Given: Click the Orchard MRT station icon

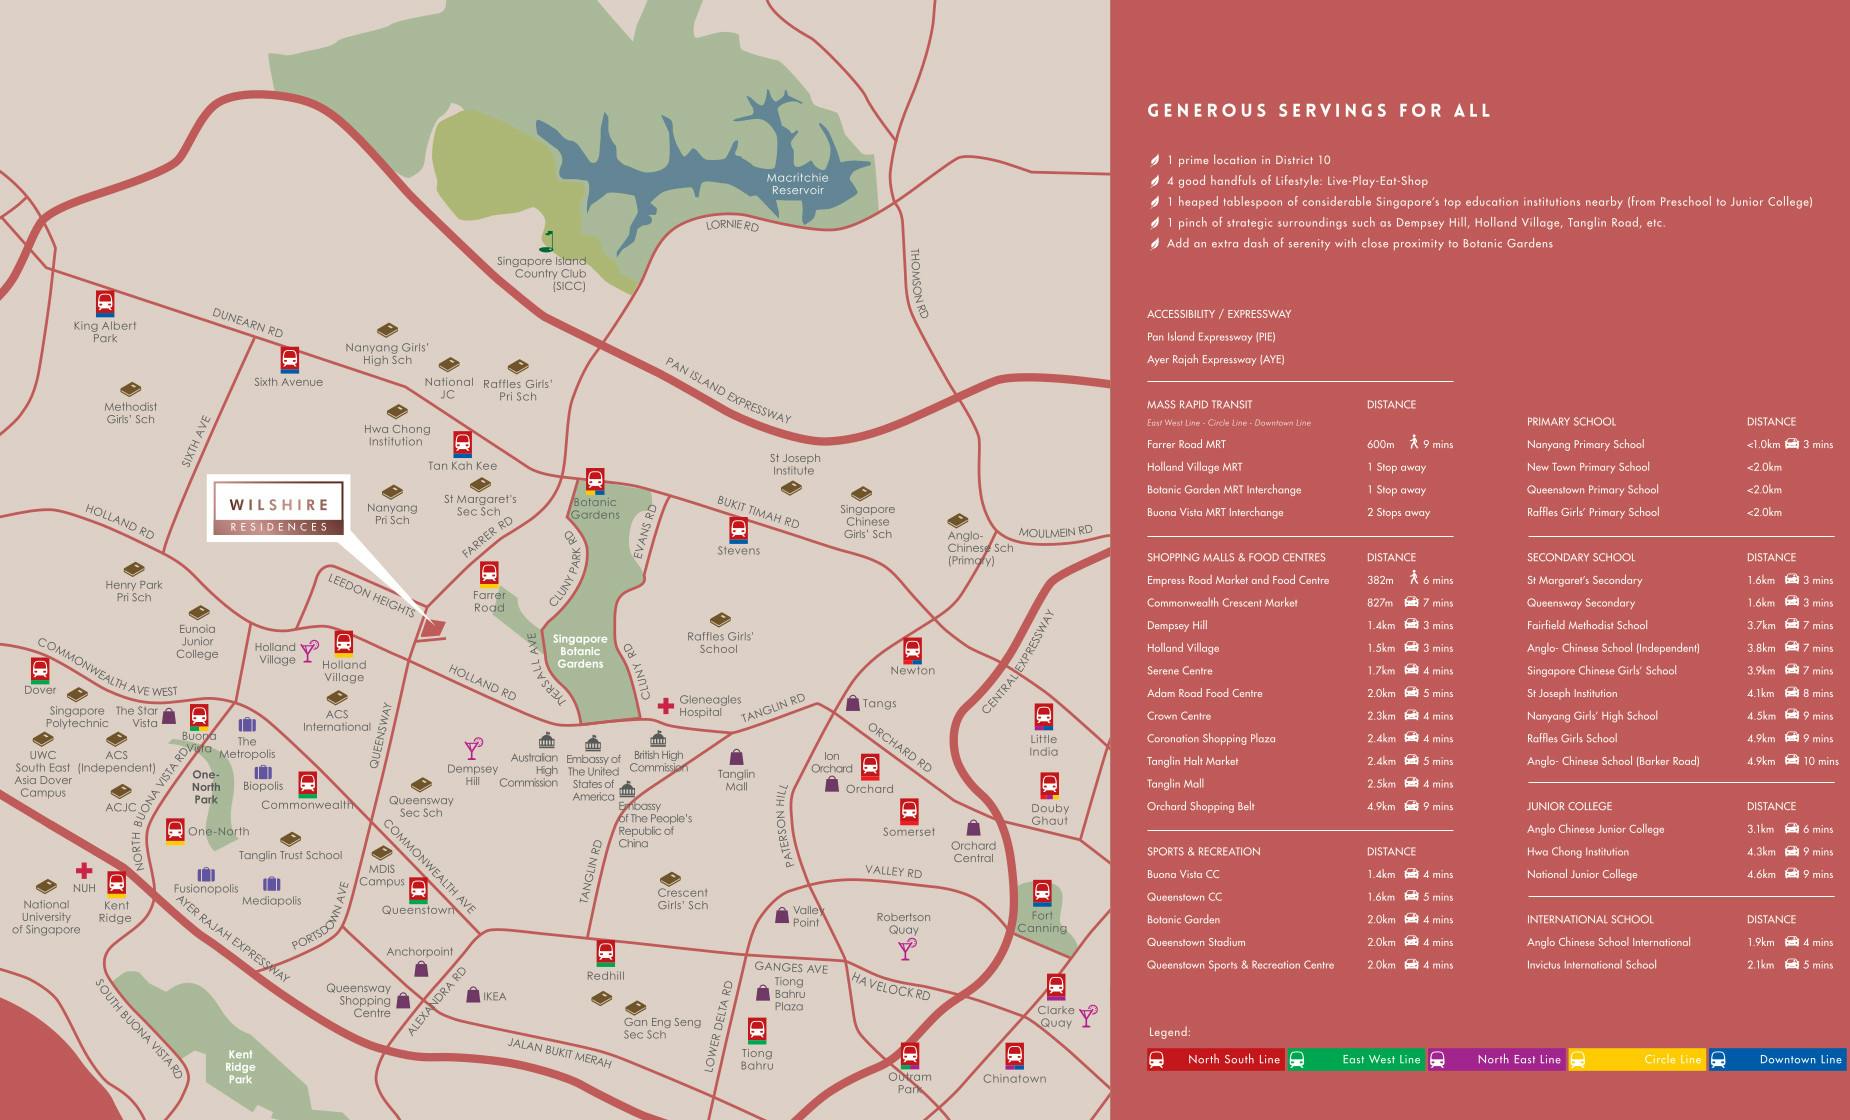Looking at the screenshot, I should [x=870, y=768].
